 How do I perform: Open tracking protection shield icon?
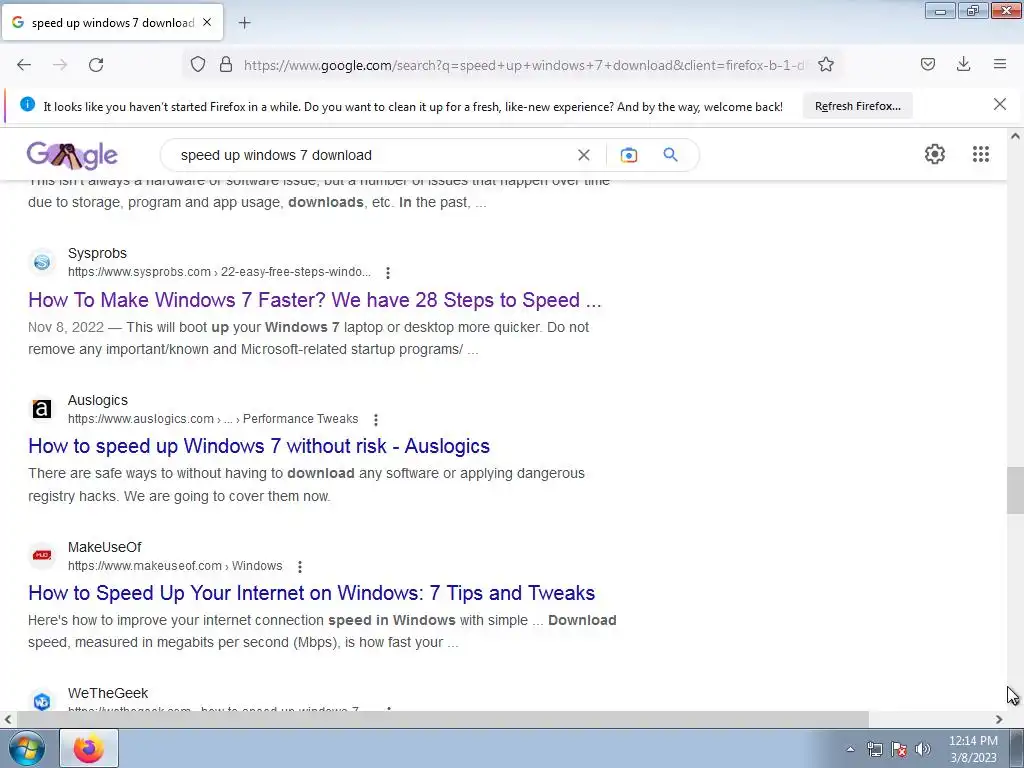point(198,64)
